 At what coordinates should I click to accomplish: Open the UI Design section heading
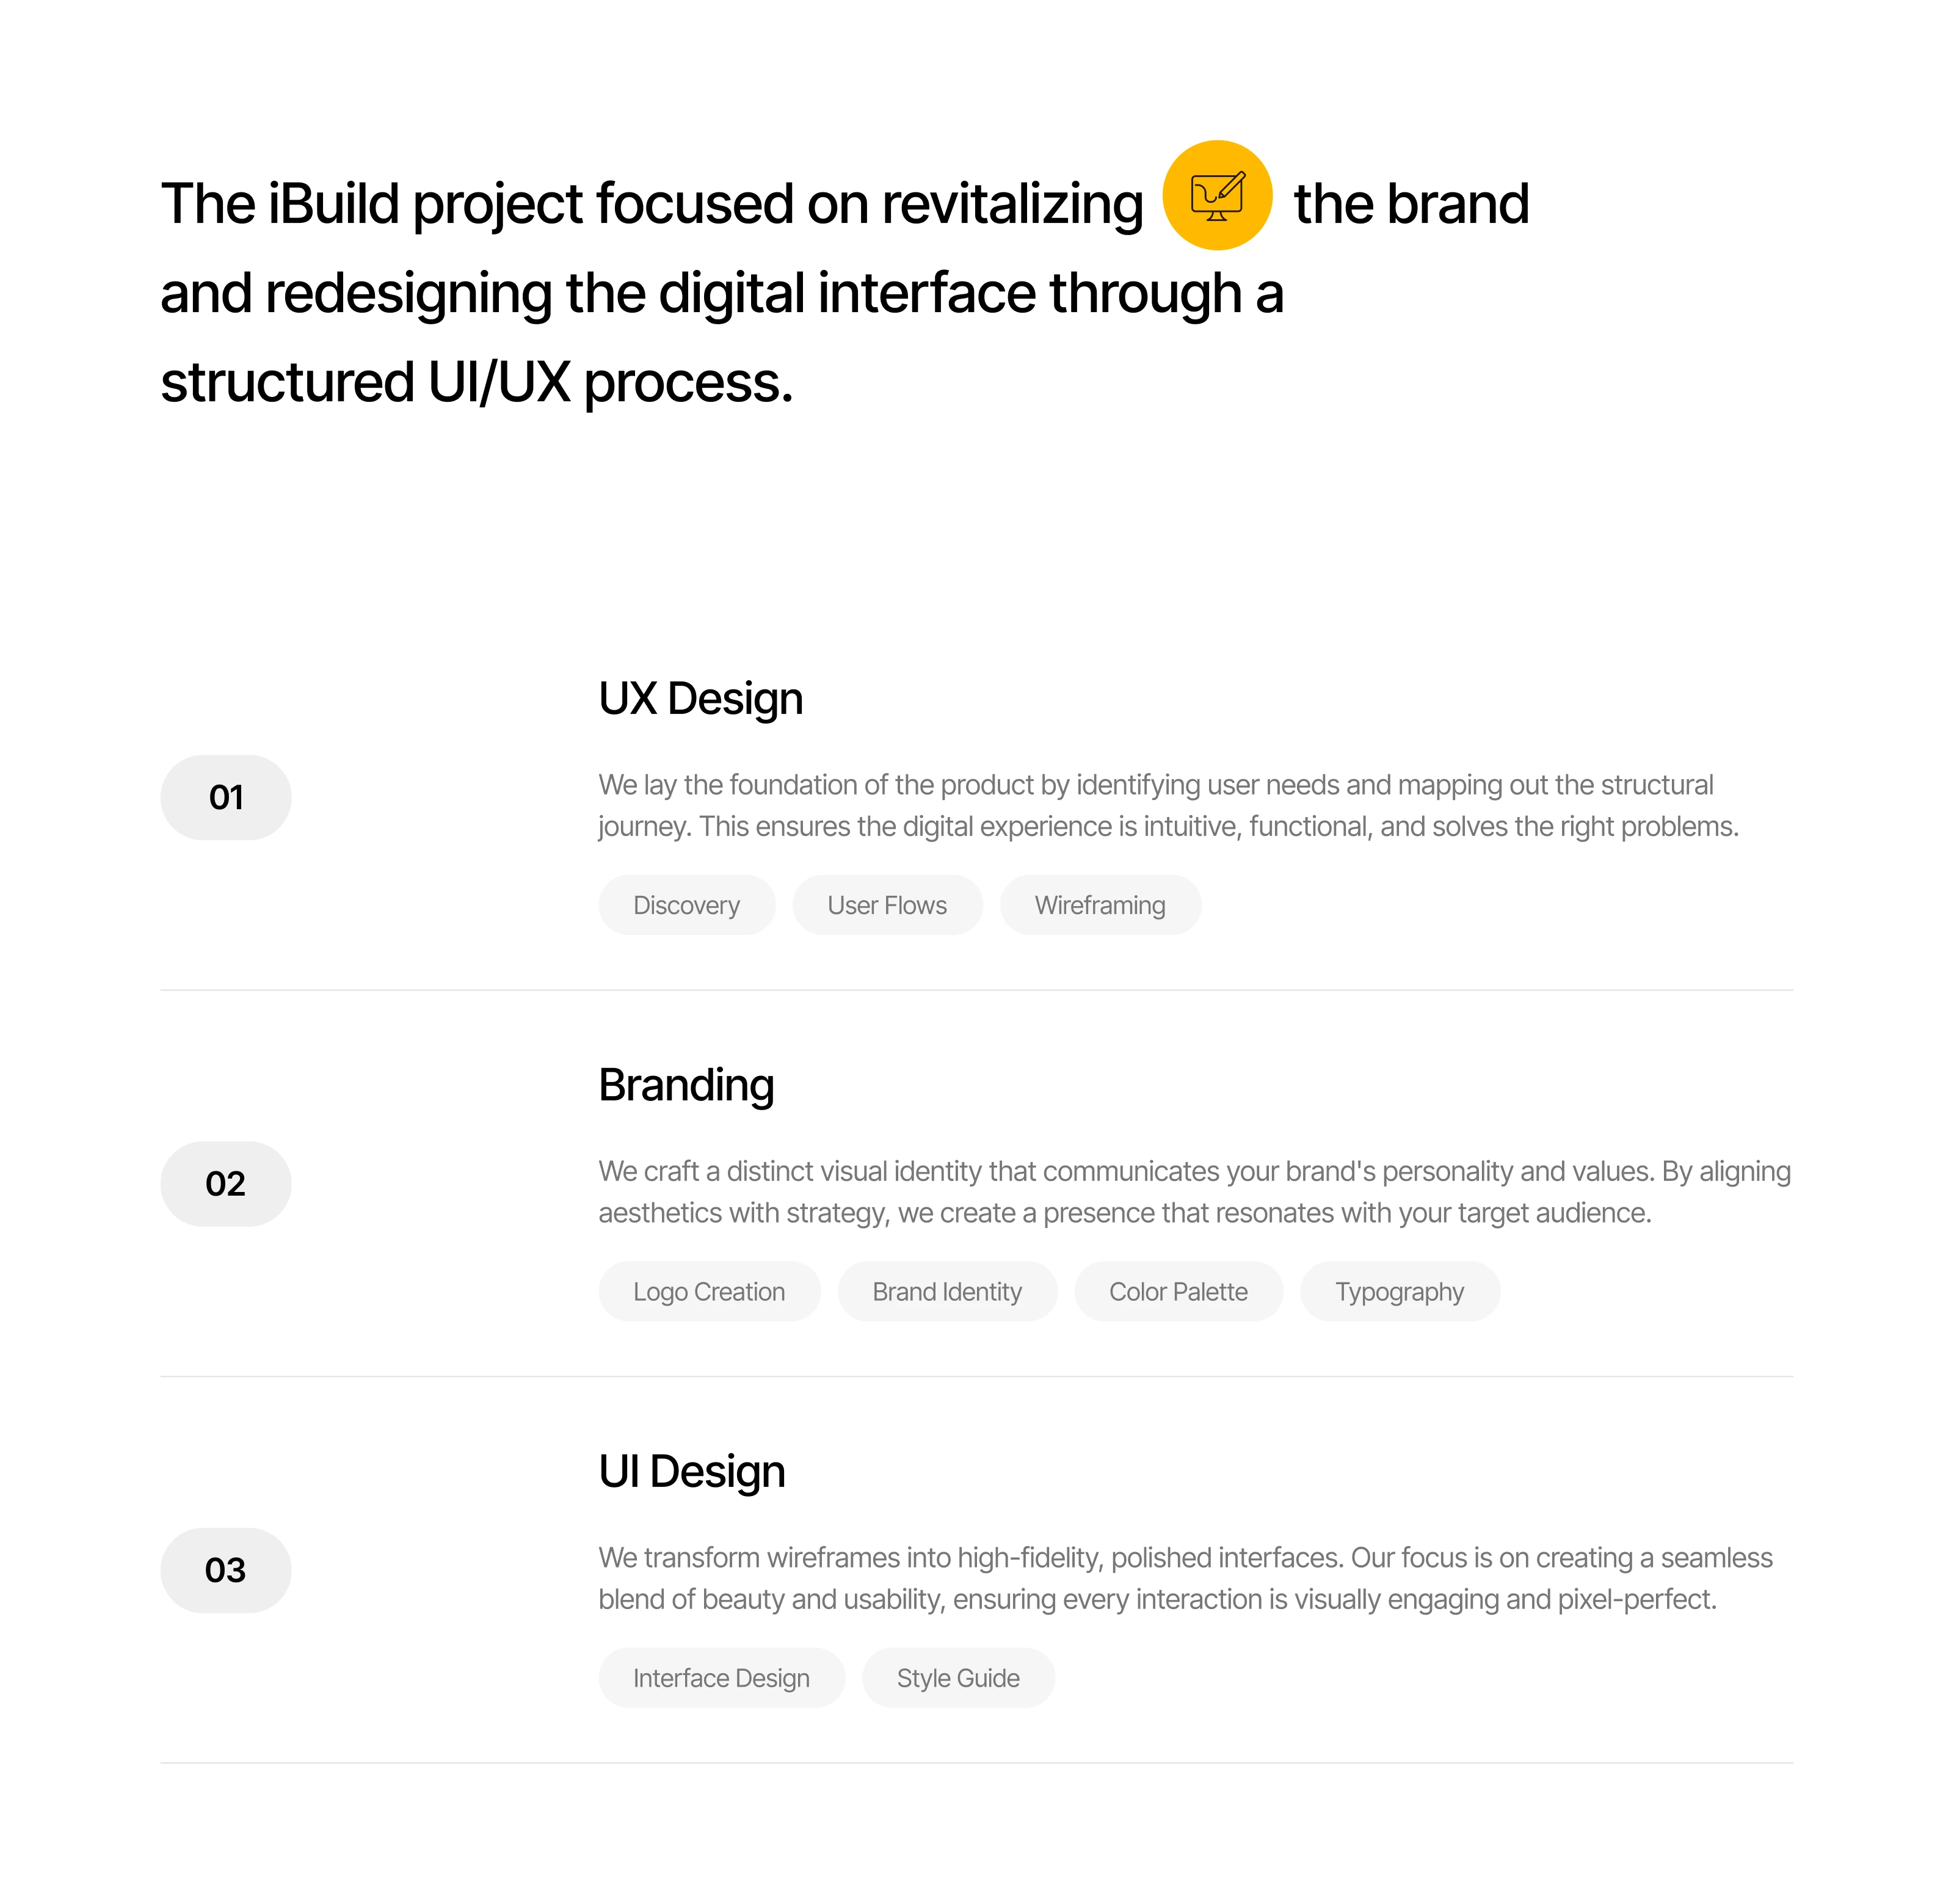[692, 1471]
